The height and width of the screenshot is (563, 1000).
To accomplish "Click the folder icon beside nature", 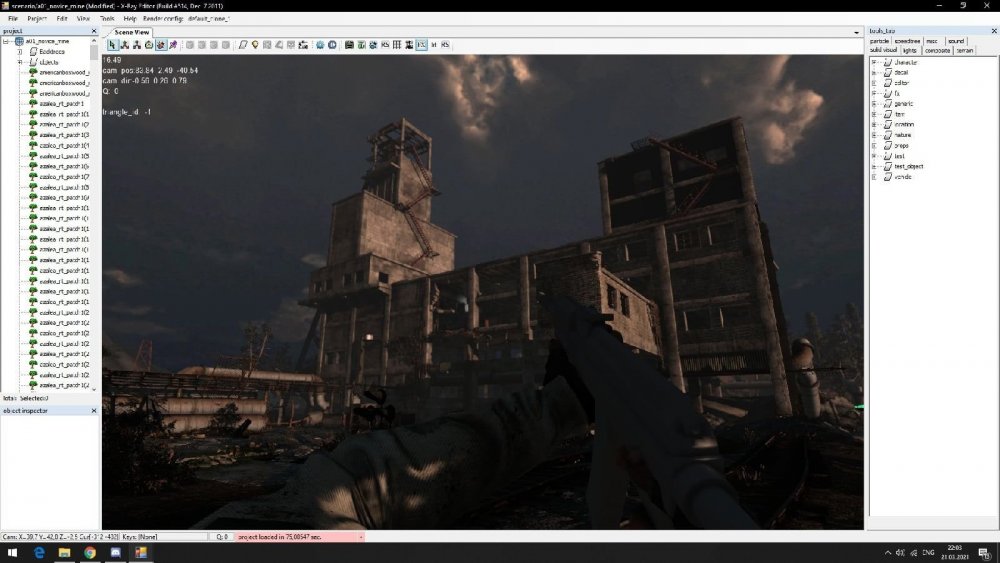I will [888, 135].
